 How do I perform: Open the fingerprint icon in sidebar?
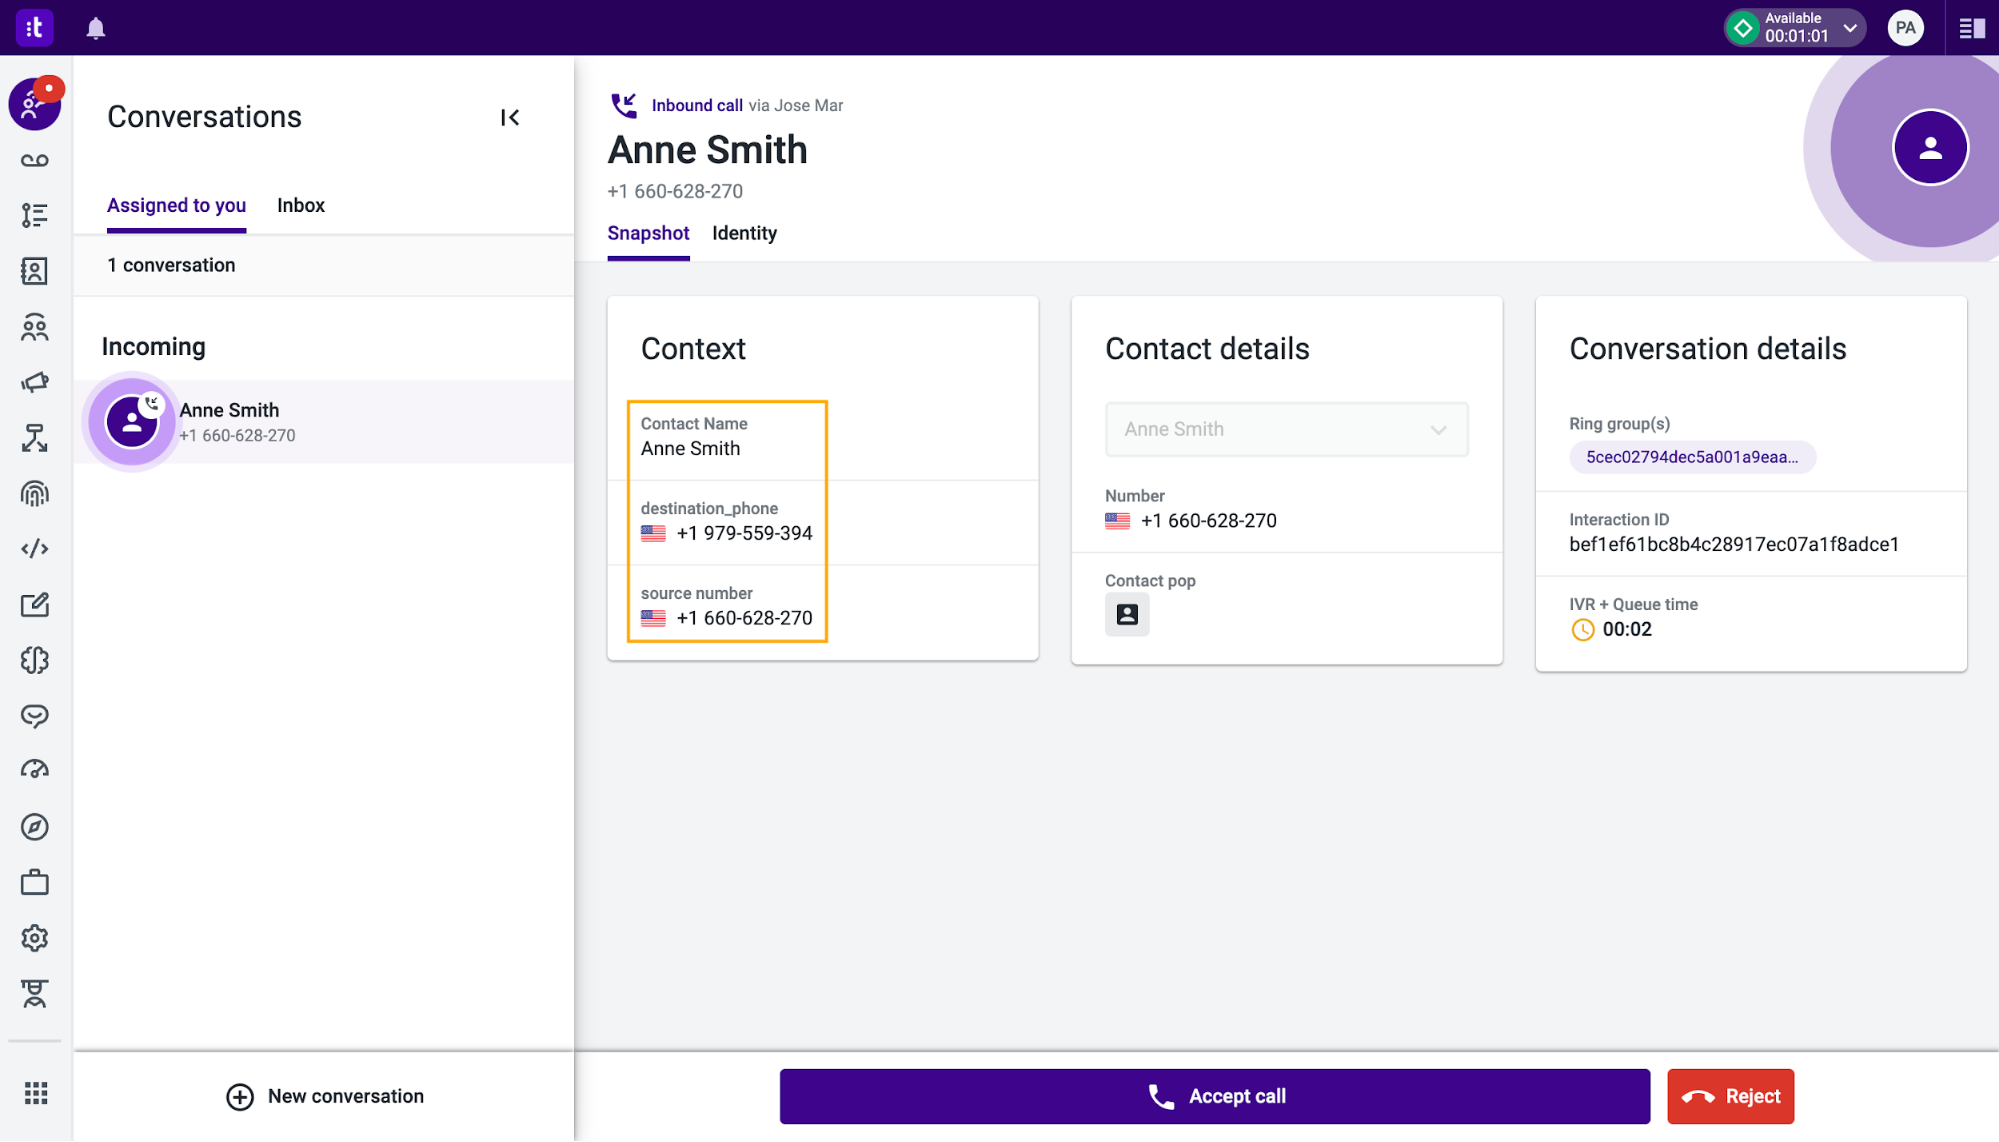[35, 494]
